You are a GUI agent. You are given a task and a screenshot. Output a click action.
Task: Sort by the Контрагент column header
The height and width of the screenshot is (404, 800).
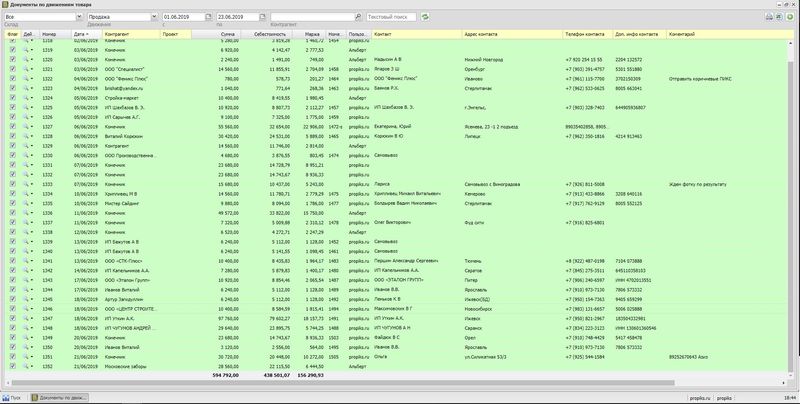pyautogui.click(x=131, y=34)
